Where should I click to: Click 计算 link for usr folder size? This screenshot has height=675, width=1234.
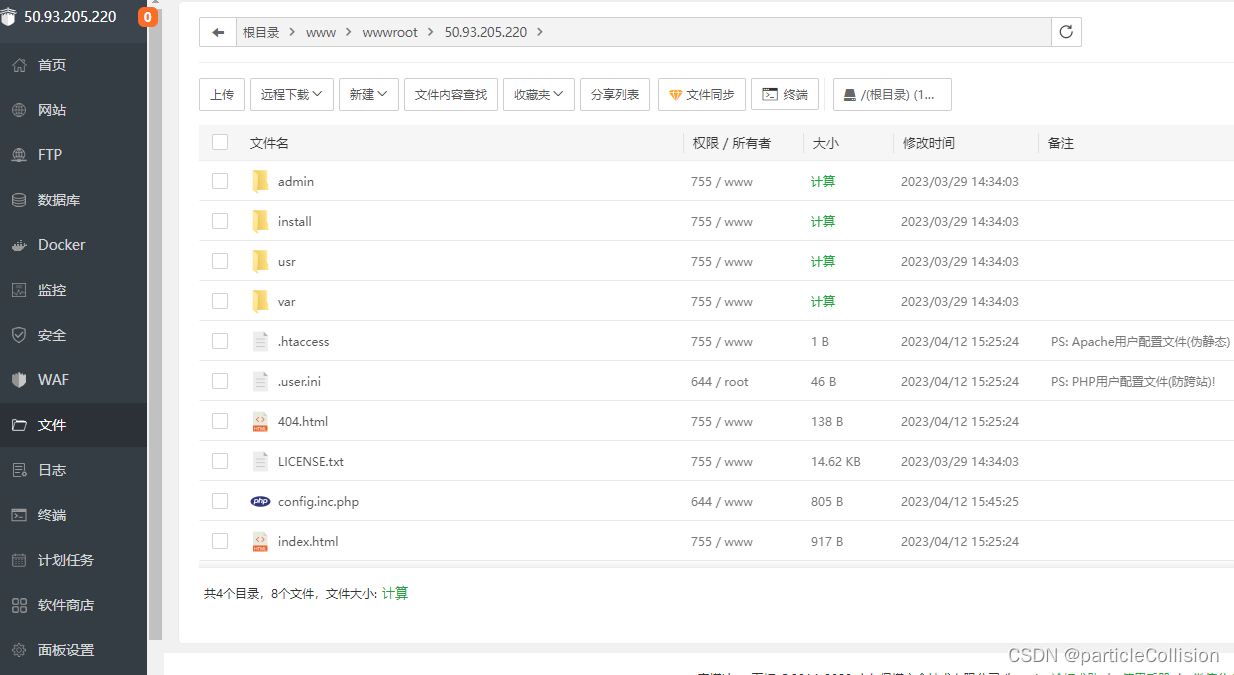[x=822, y=261]
